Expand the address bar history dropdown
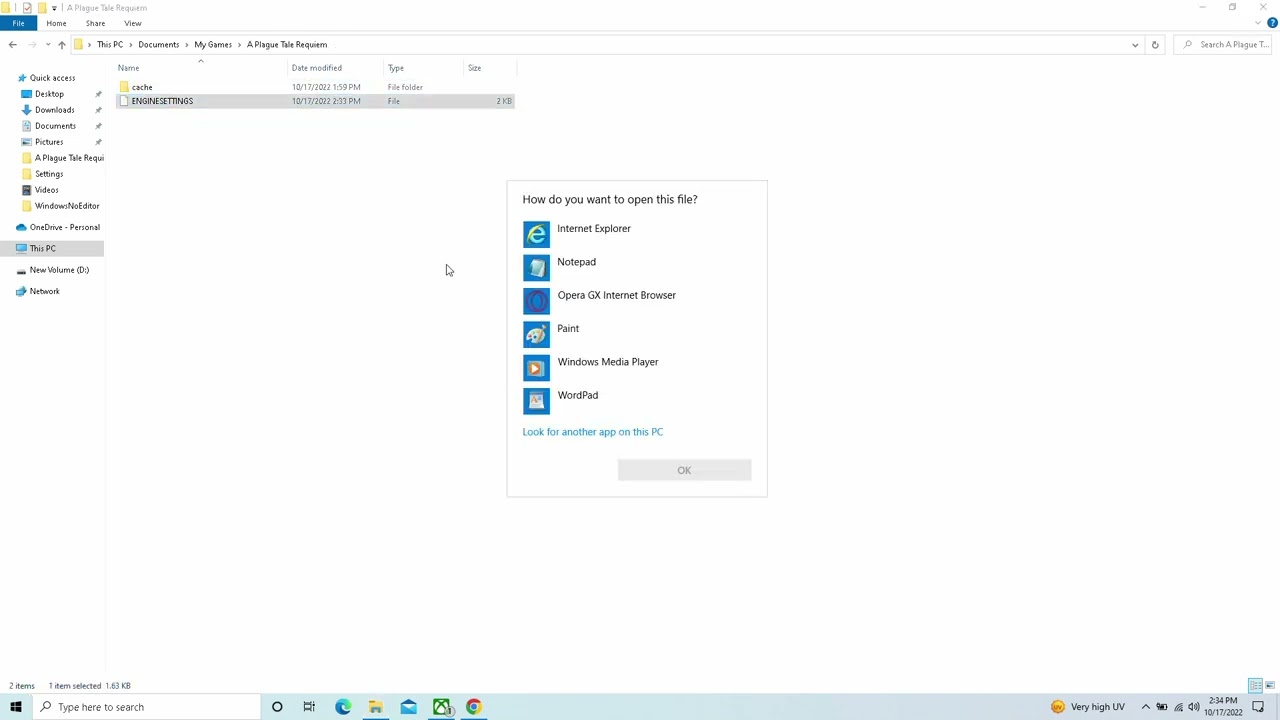1280x720 pixels. click(x=1135, y=44)
